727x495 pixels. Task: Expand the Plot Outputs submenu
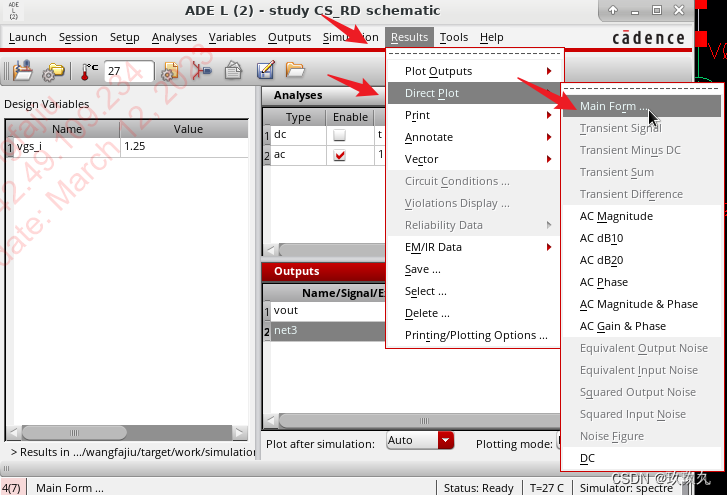tap(473, 71)
